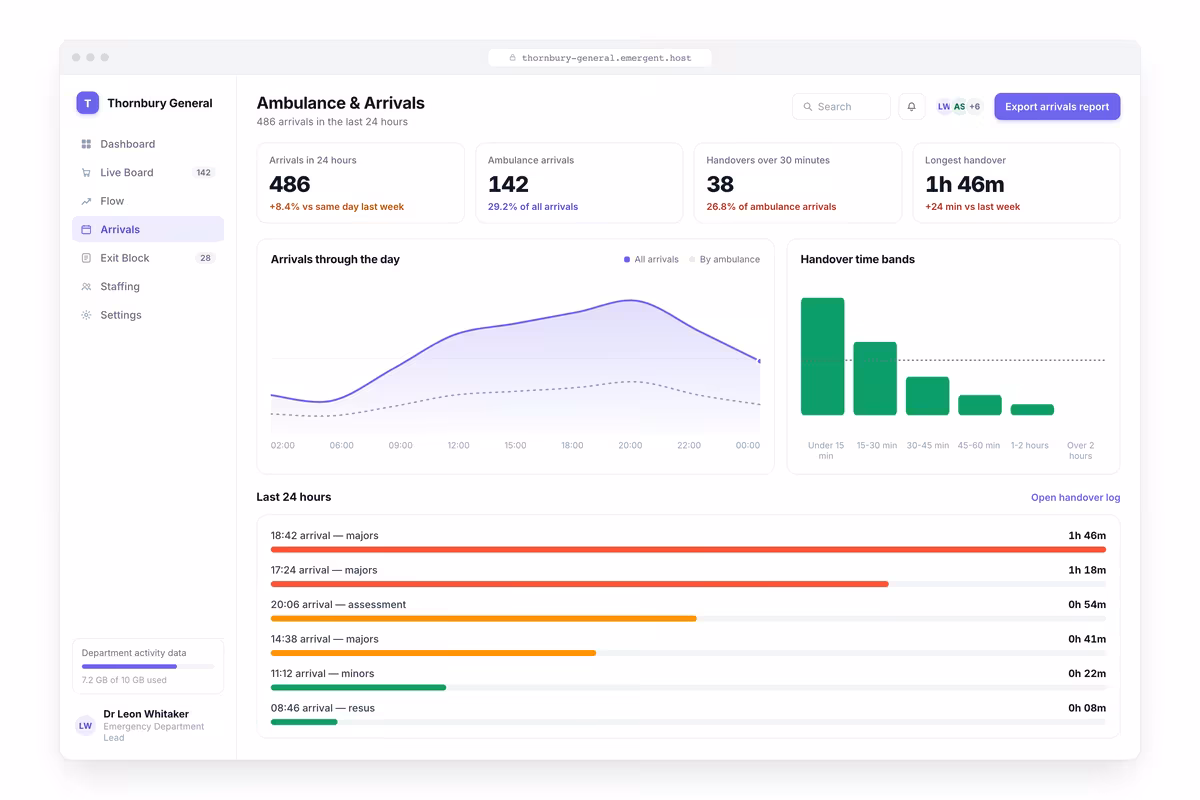This screenshot has height=800, width=1200.
Task: Click the Live Board cart icon
Action: [x=86, y=173]
